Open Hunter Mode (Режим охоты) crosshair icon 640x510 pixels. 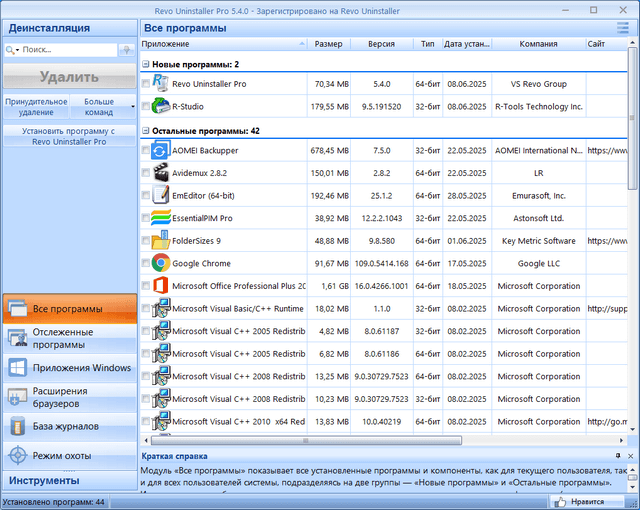pyautogui.click(x=19, y=455)
